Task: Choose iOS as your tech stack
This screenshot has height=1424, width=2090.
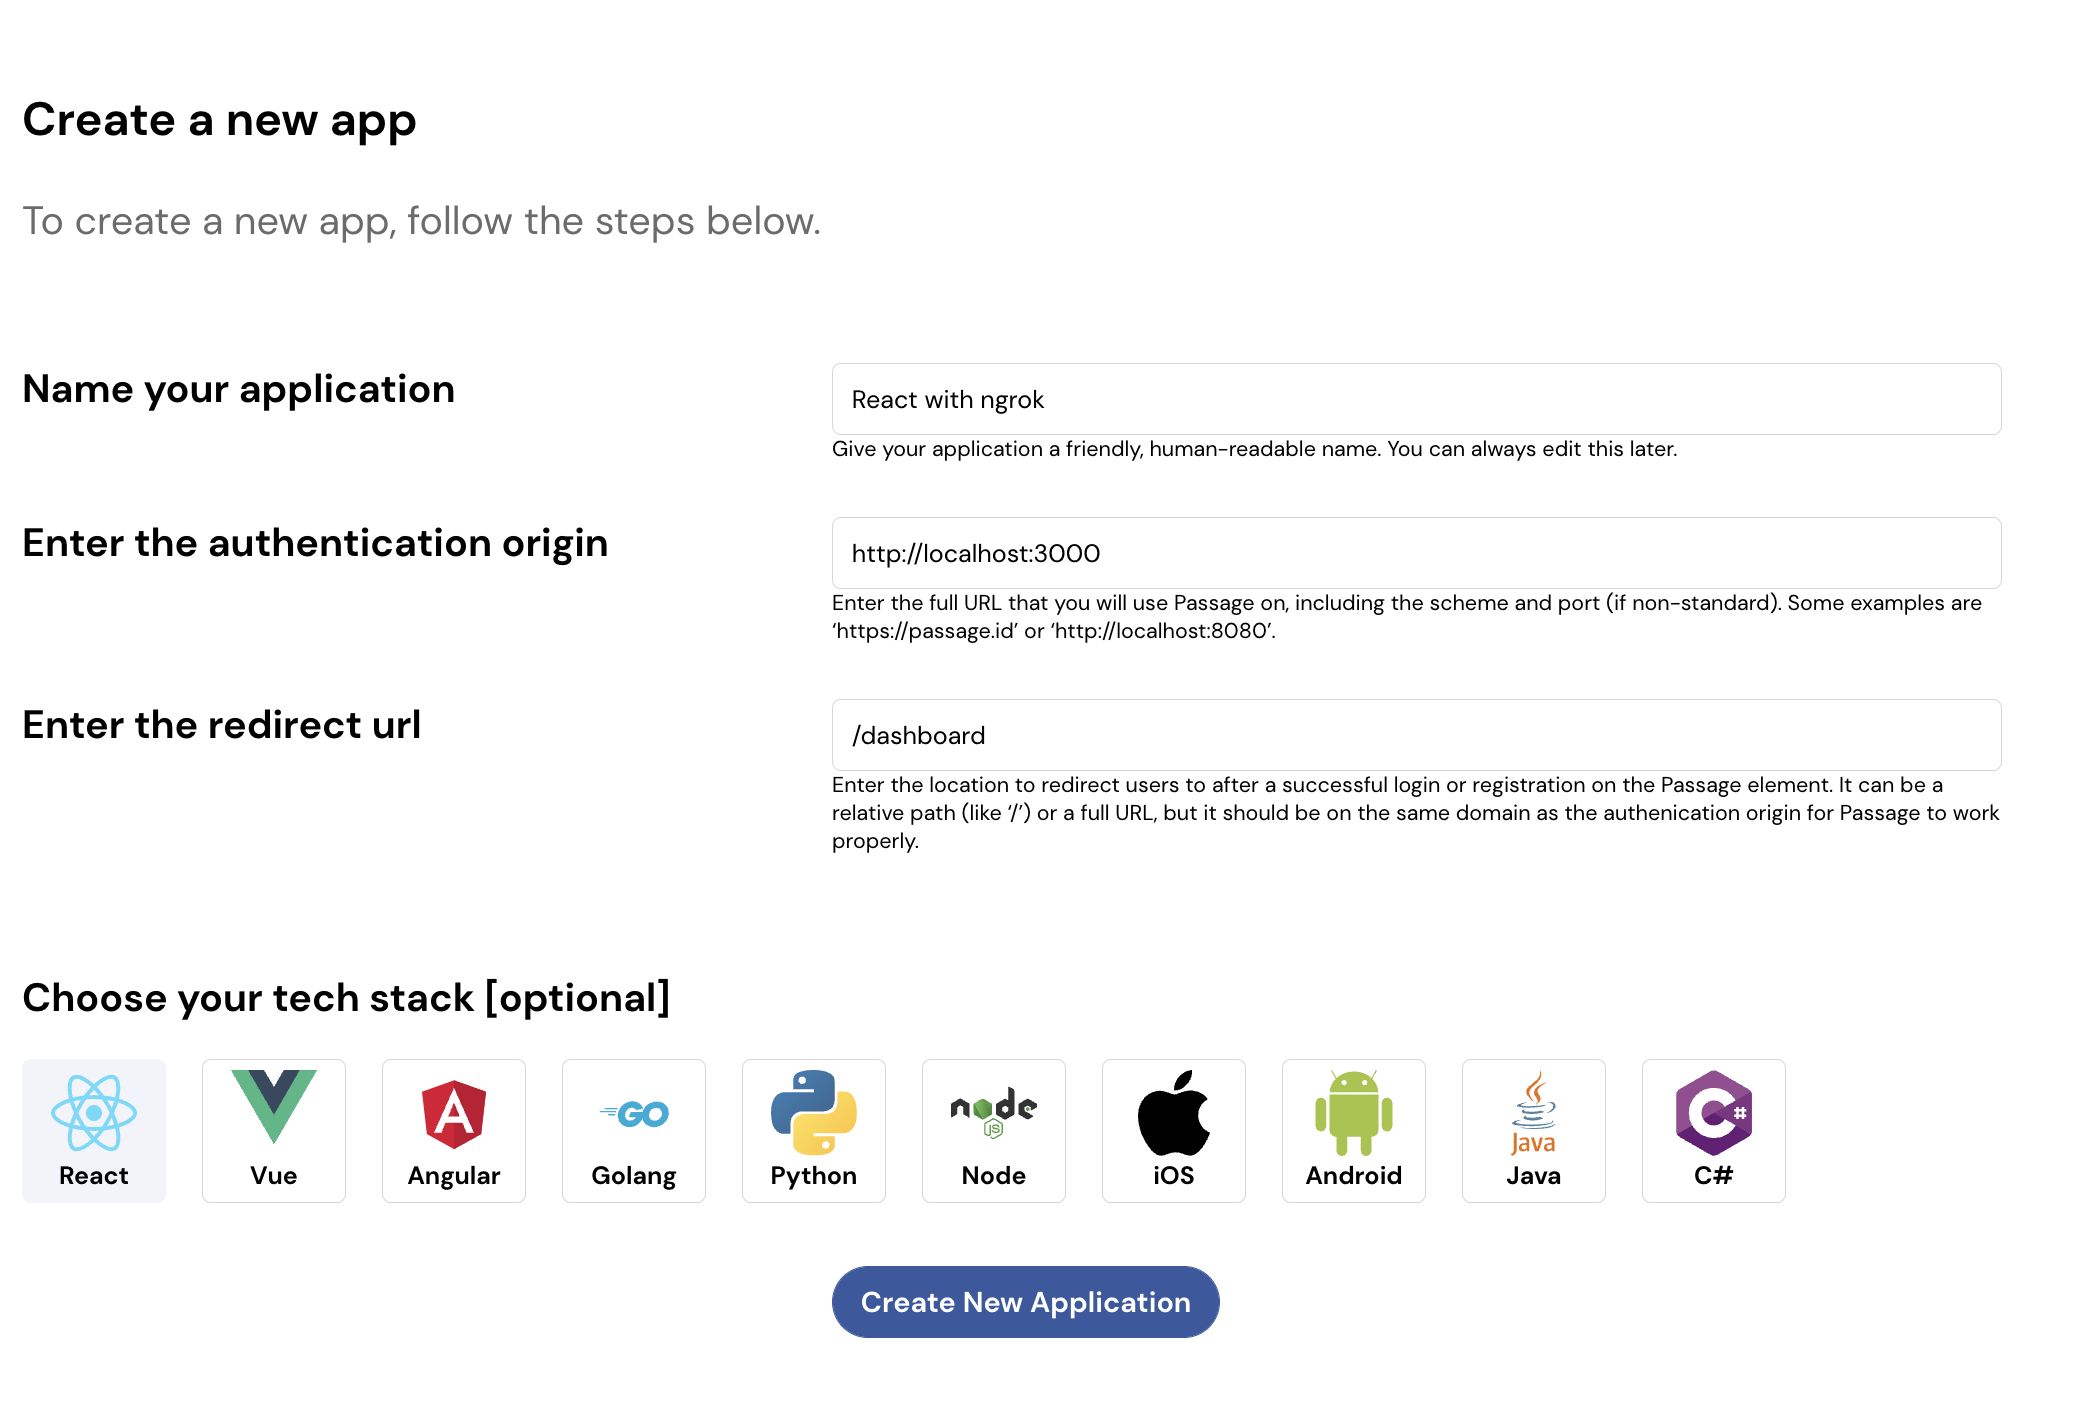Action: [x=1173, y=1130]
